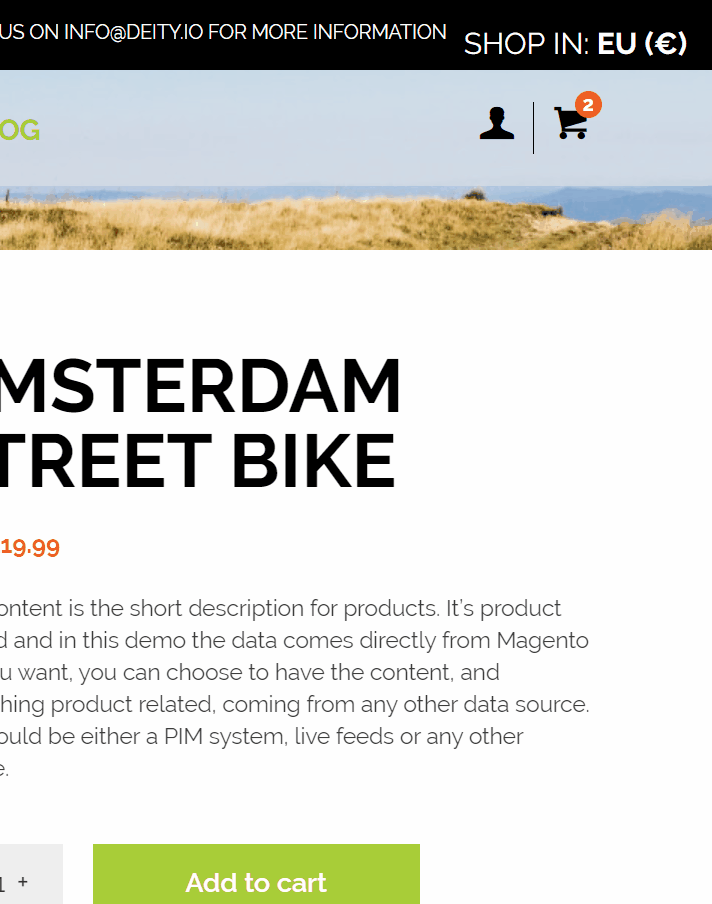The width and height of the screenshot is (712, 904).
Task: Focus the quantity field showing 1
Action: pos(3,882)
